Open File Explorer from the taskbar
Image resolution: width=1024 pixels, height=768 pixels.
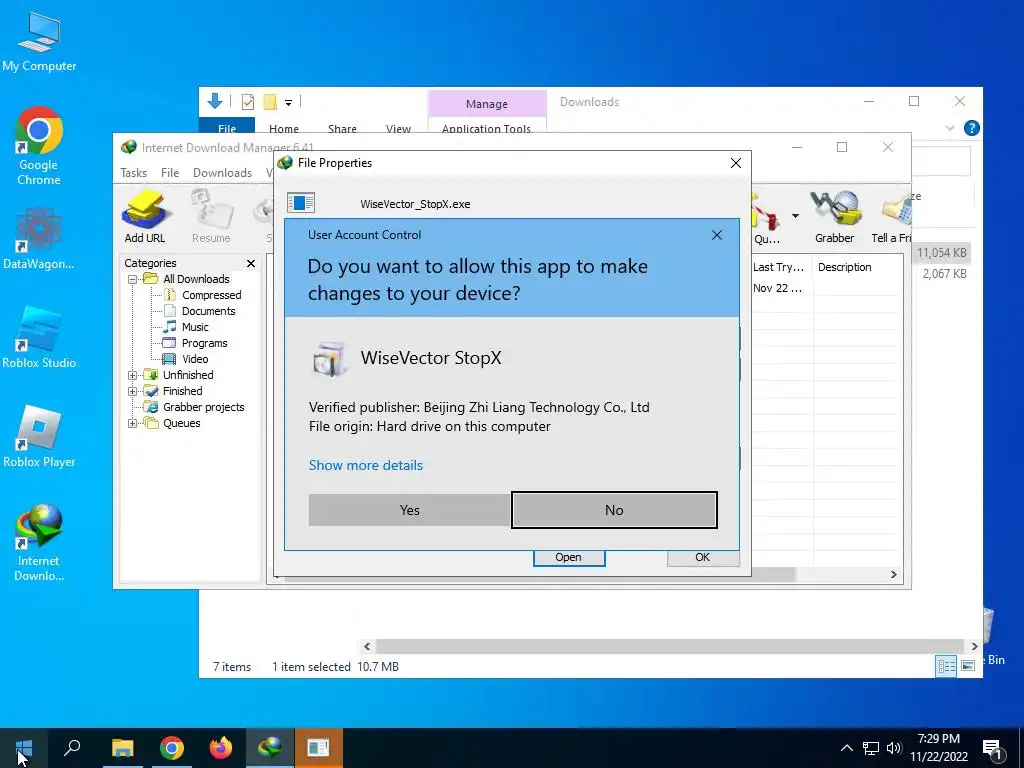click(122, 748)
